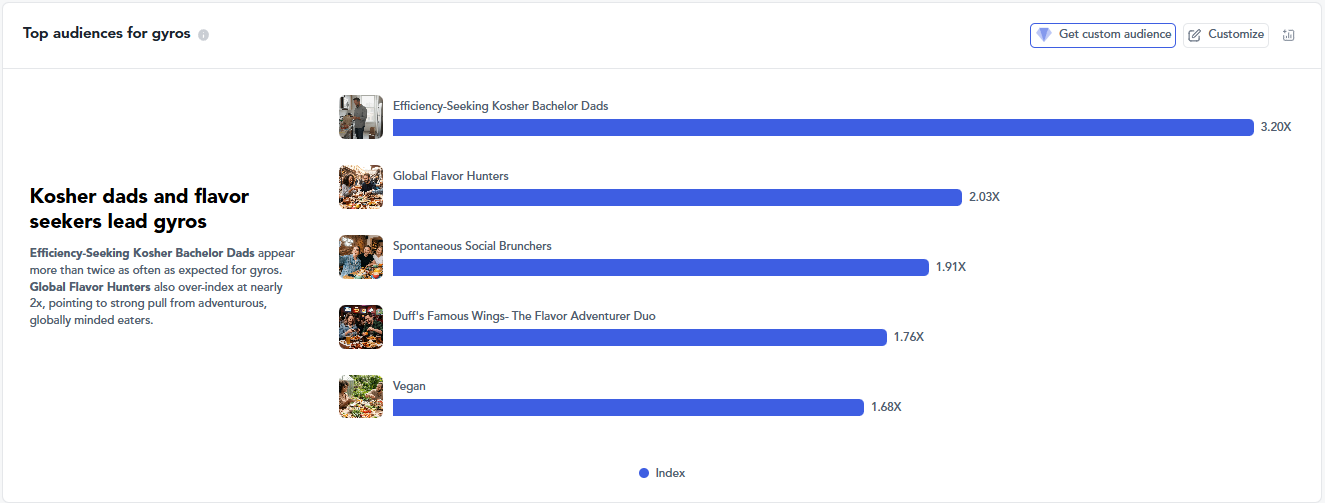
Task: Open the chart export icon at top right
Action: pos(1288,35)
